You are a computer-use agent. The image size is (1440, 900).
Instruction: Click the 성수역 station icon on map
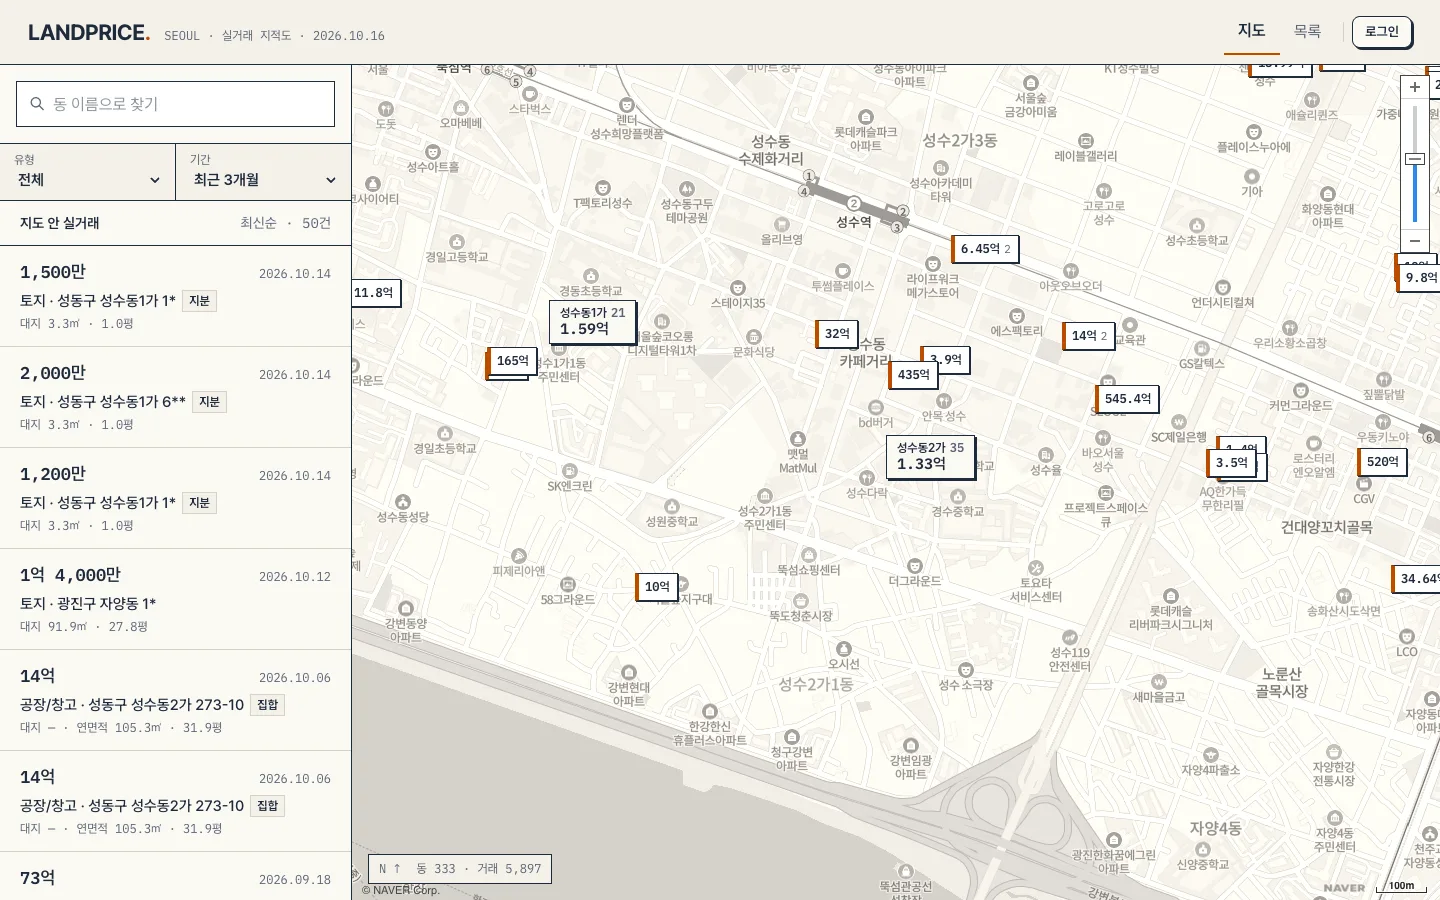pyautogui.click(x=853, y=203)
